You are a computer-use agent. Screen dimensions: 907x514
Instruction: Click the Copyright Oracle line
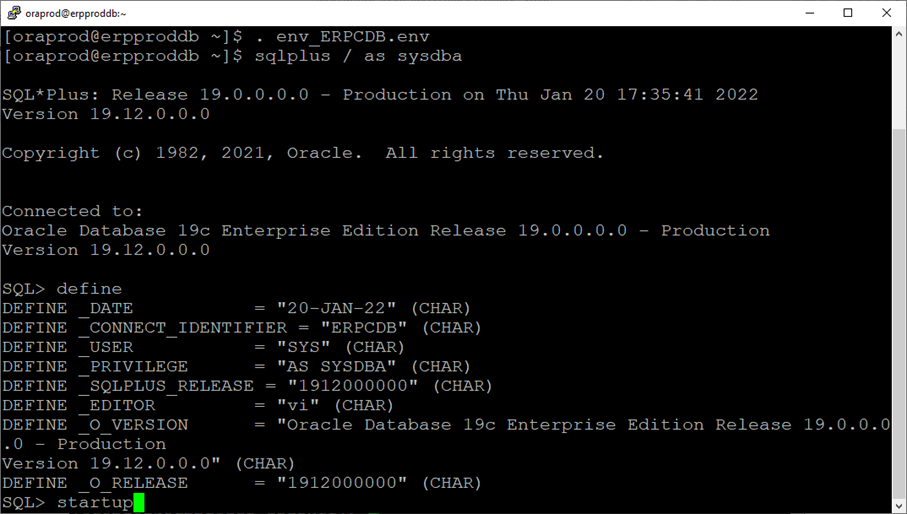[303, 153]
